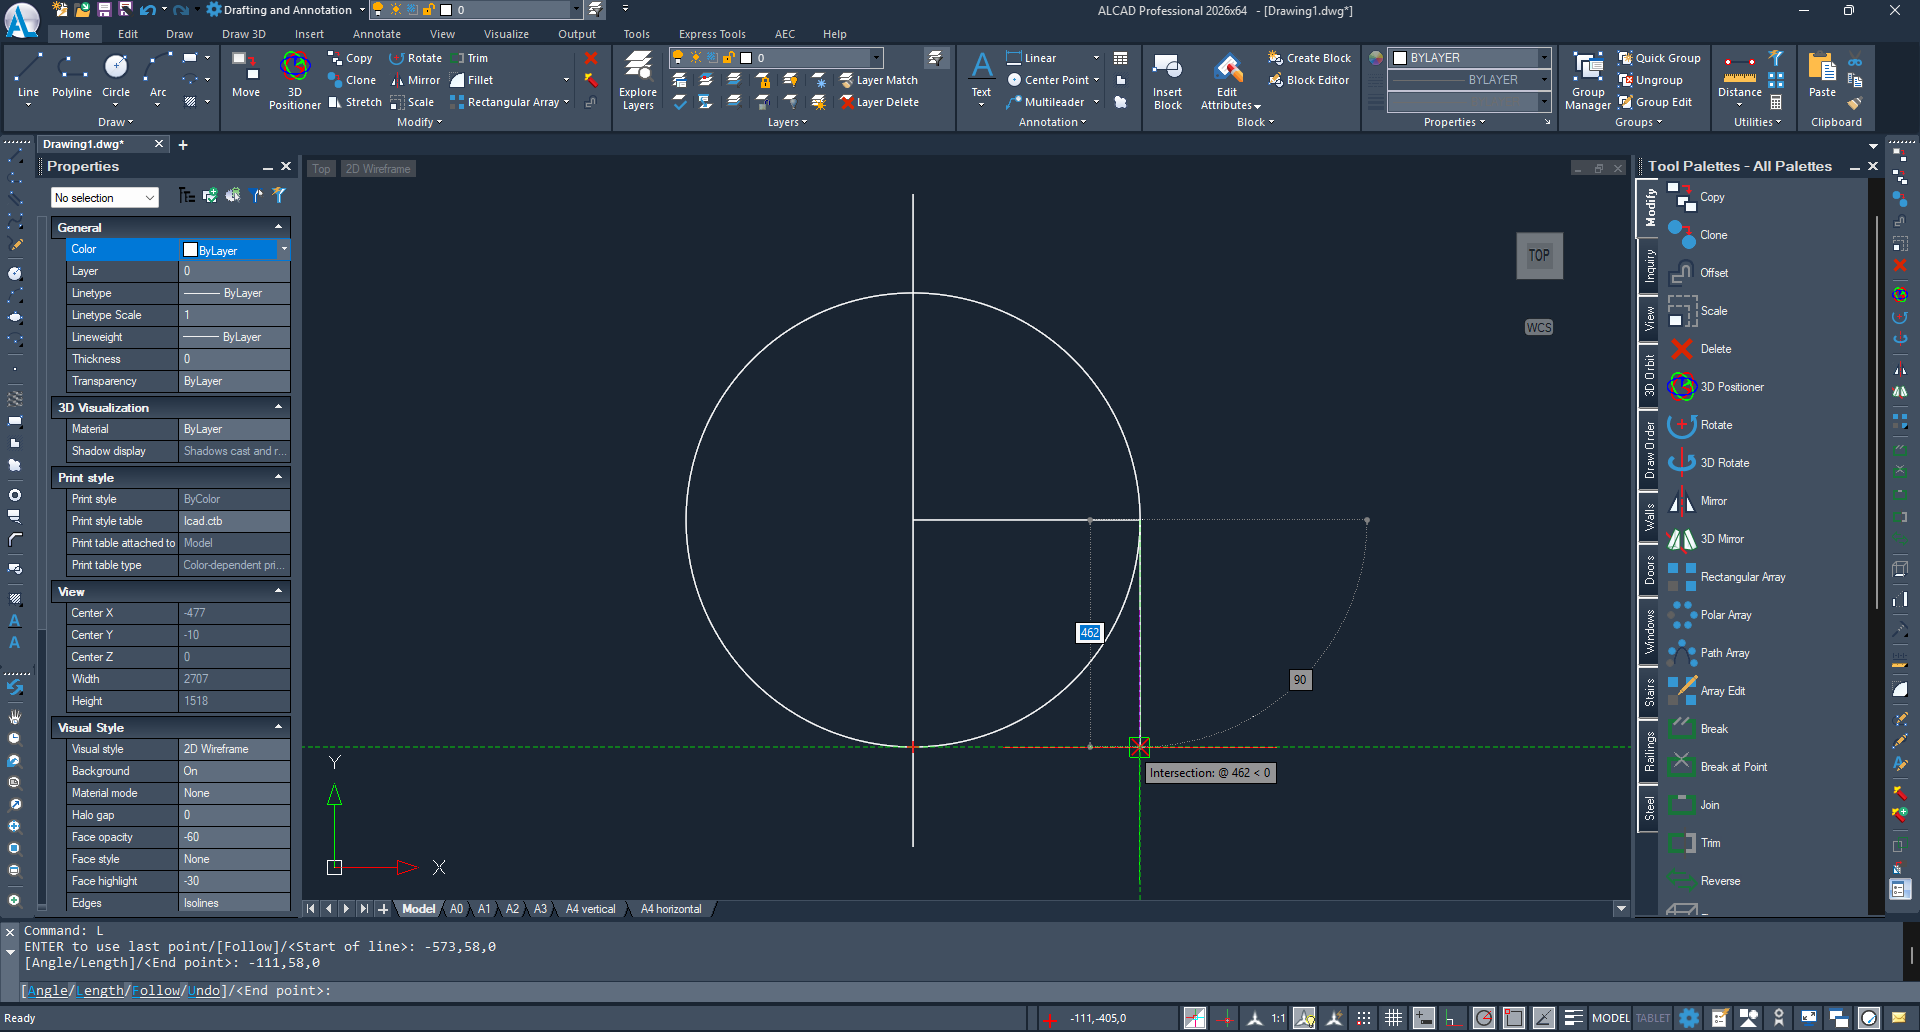Choose Polar Array from Tool Palettes
1920x1032 pixels.
point(1725,615)
